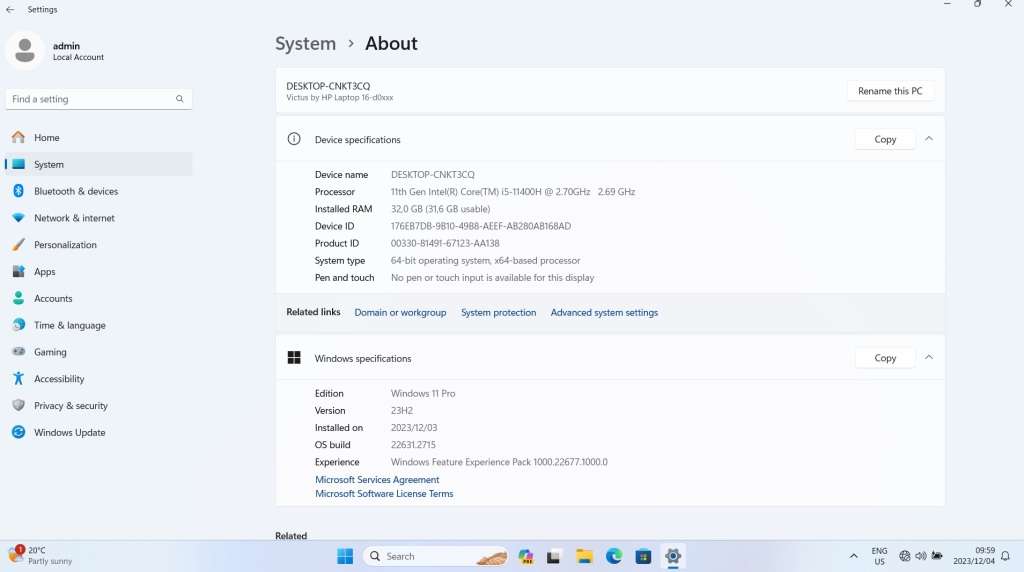The height and width of the screenshot is (572, 1024).
Task: Collapse the Windows specifications section
Action: click(x=929, y=358)
